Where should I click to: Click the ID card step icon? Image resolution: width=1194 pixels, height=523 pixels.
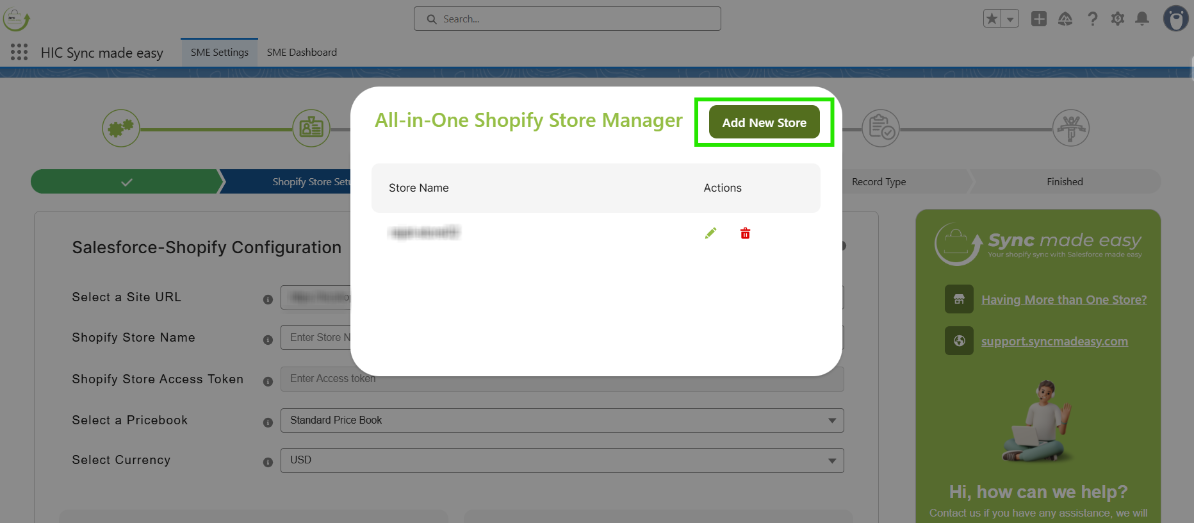pos(311,129)
